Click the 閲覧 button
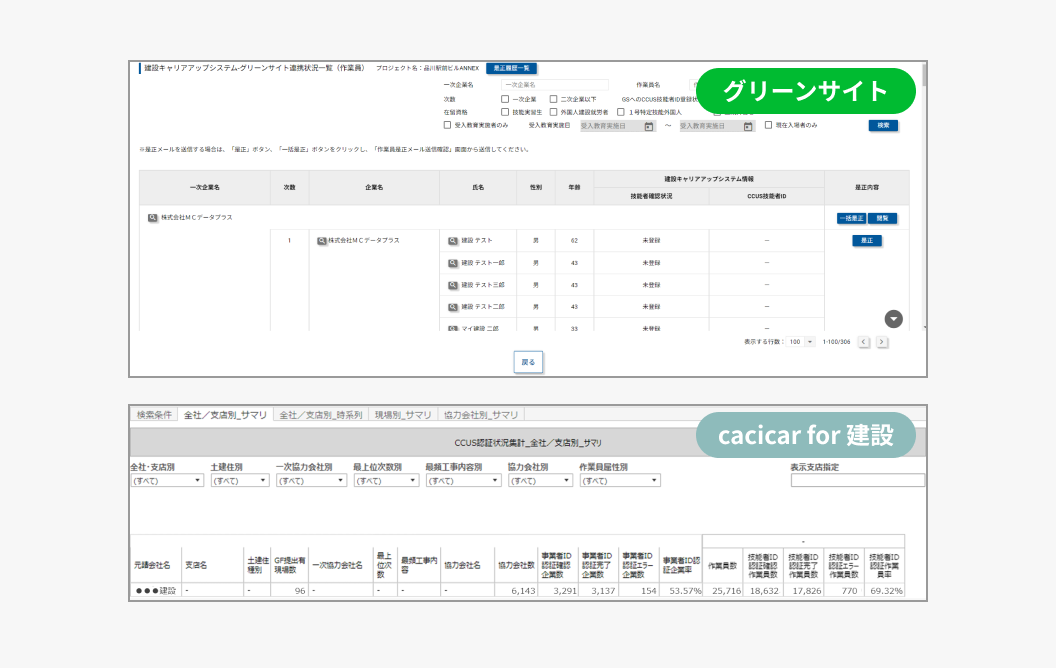This screenshot has width=1056, height=668. tap(882, 218)
